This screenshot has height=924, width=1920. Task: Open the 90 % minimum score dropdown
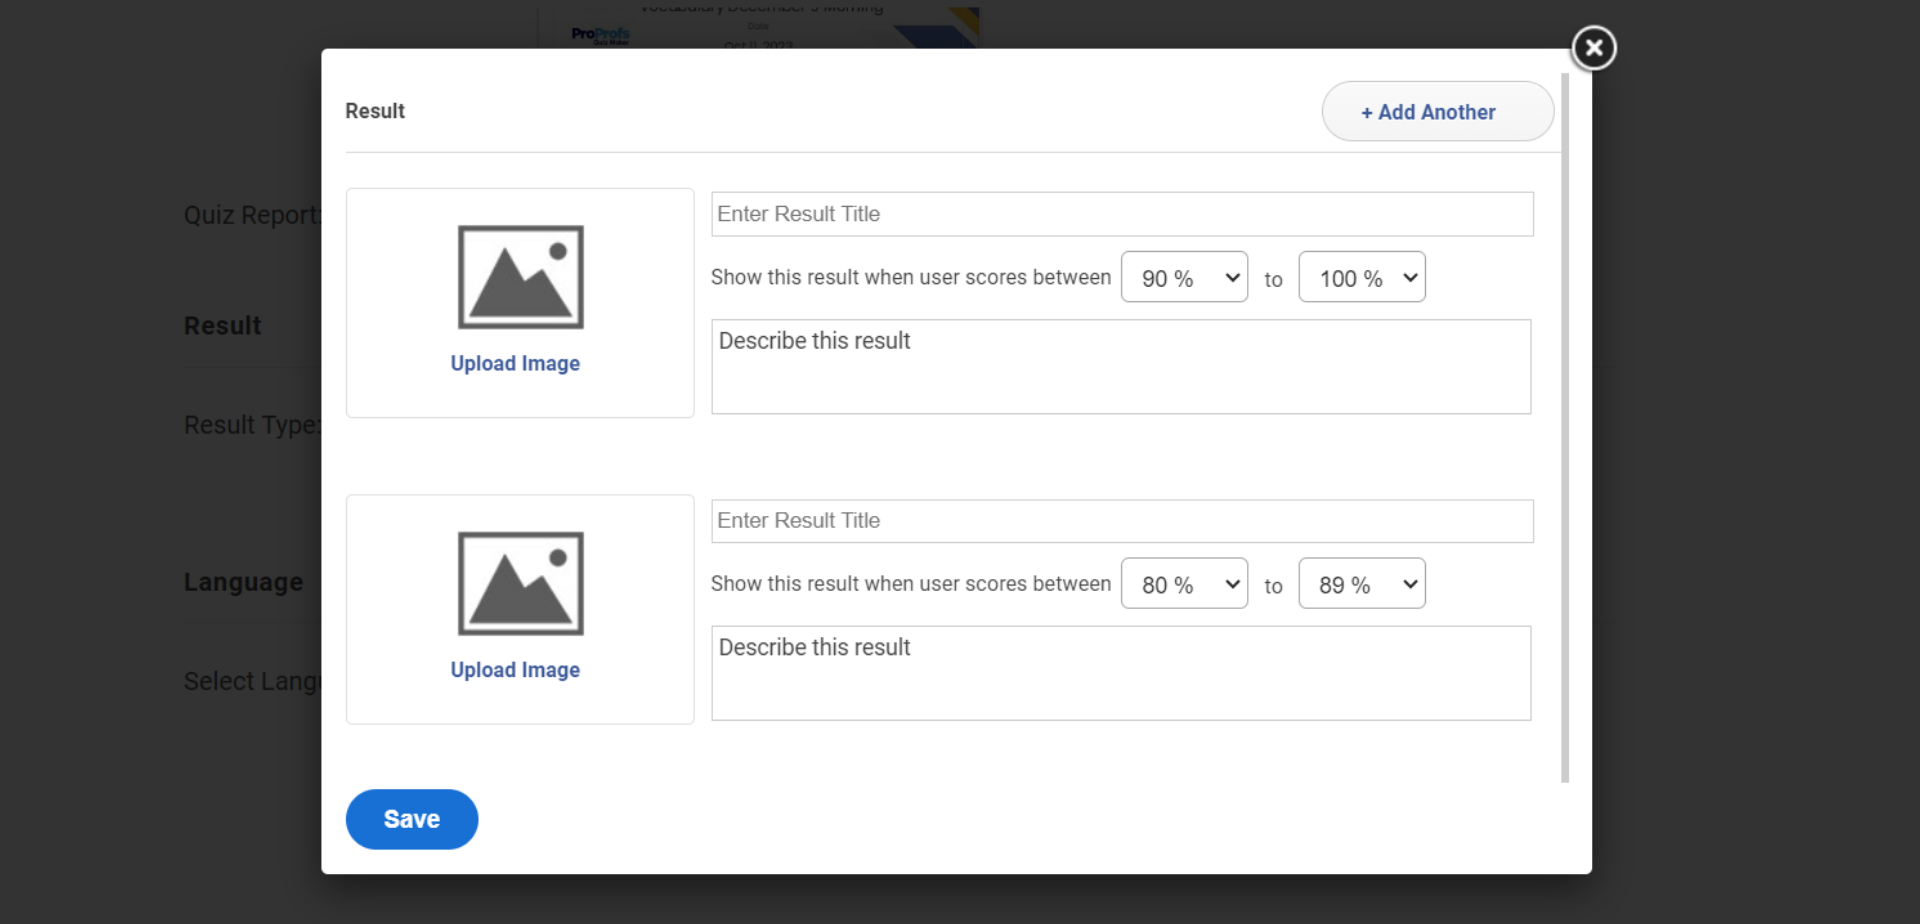[1184, 278]
